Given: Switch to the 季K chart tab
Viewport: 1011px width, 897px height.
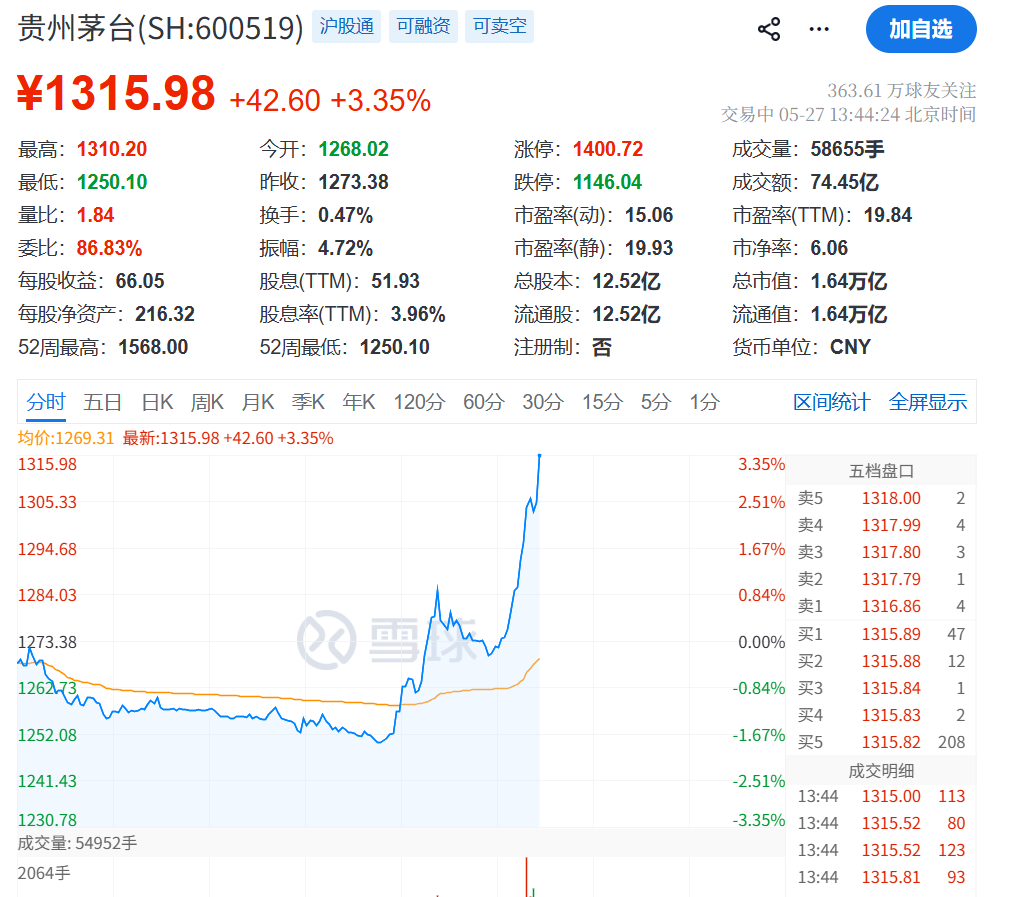Looking at the screenshot, I should tap(308, 402).
